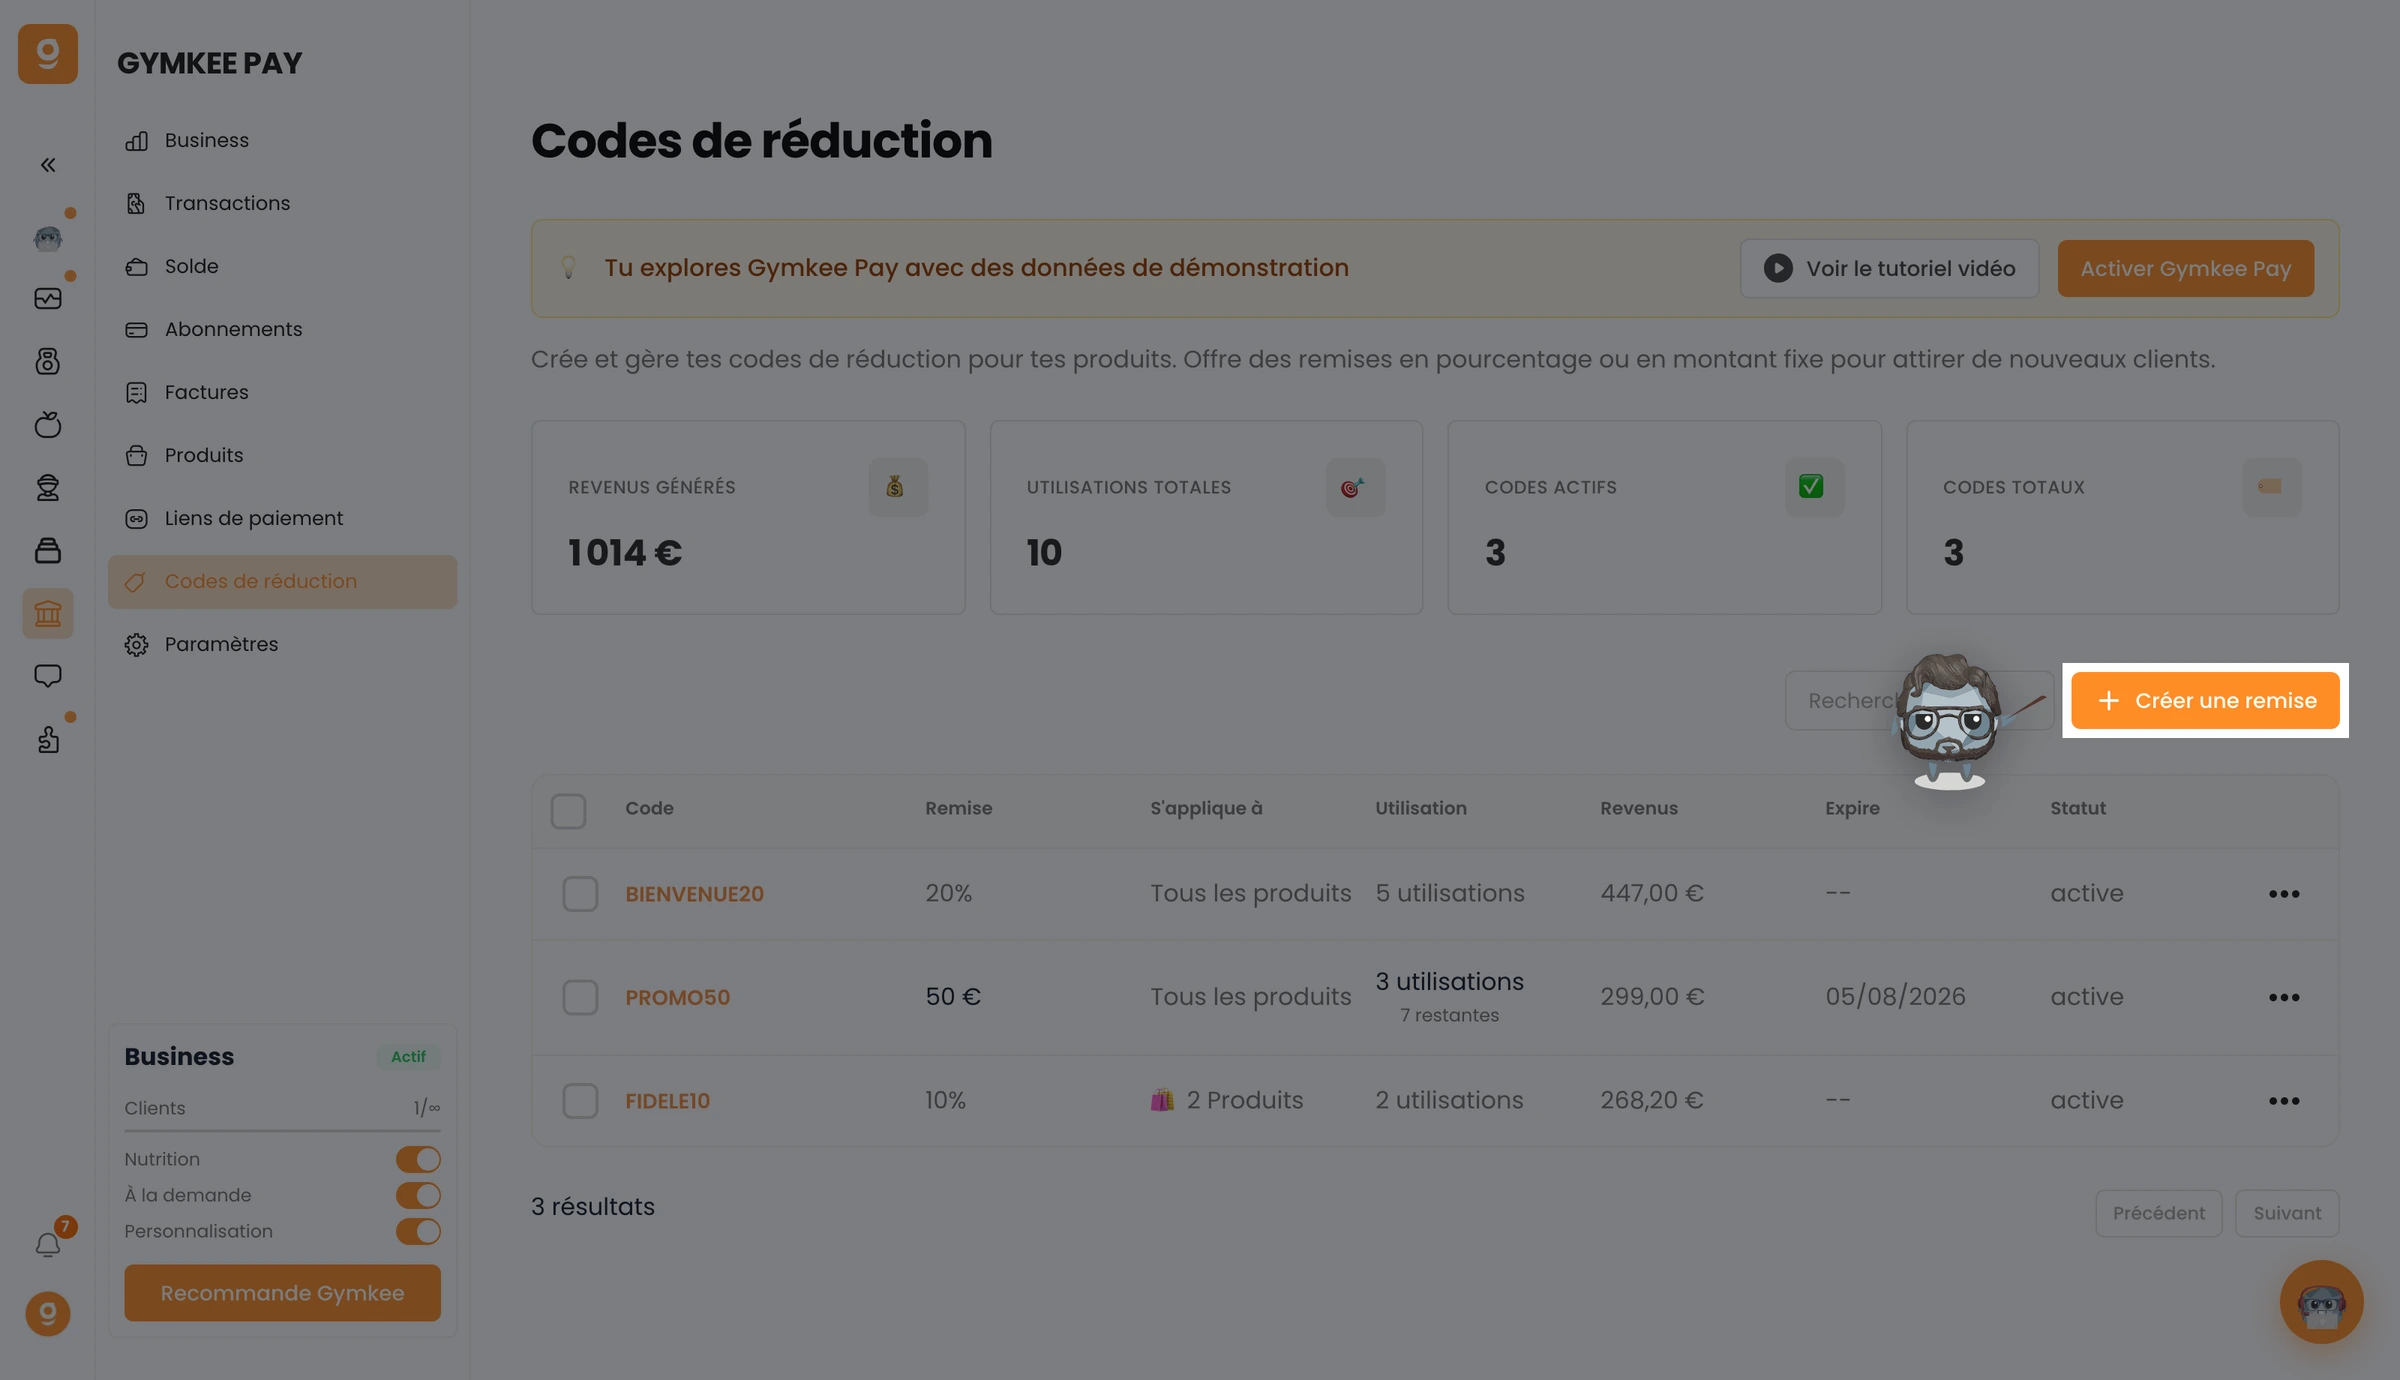Viewport: 2400px width, 1380px height.
Task: Click Créer une remise button
Action: [x=2205, y=701]
